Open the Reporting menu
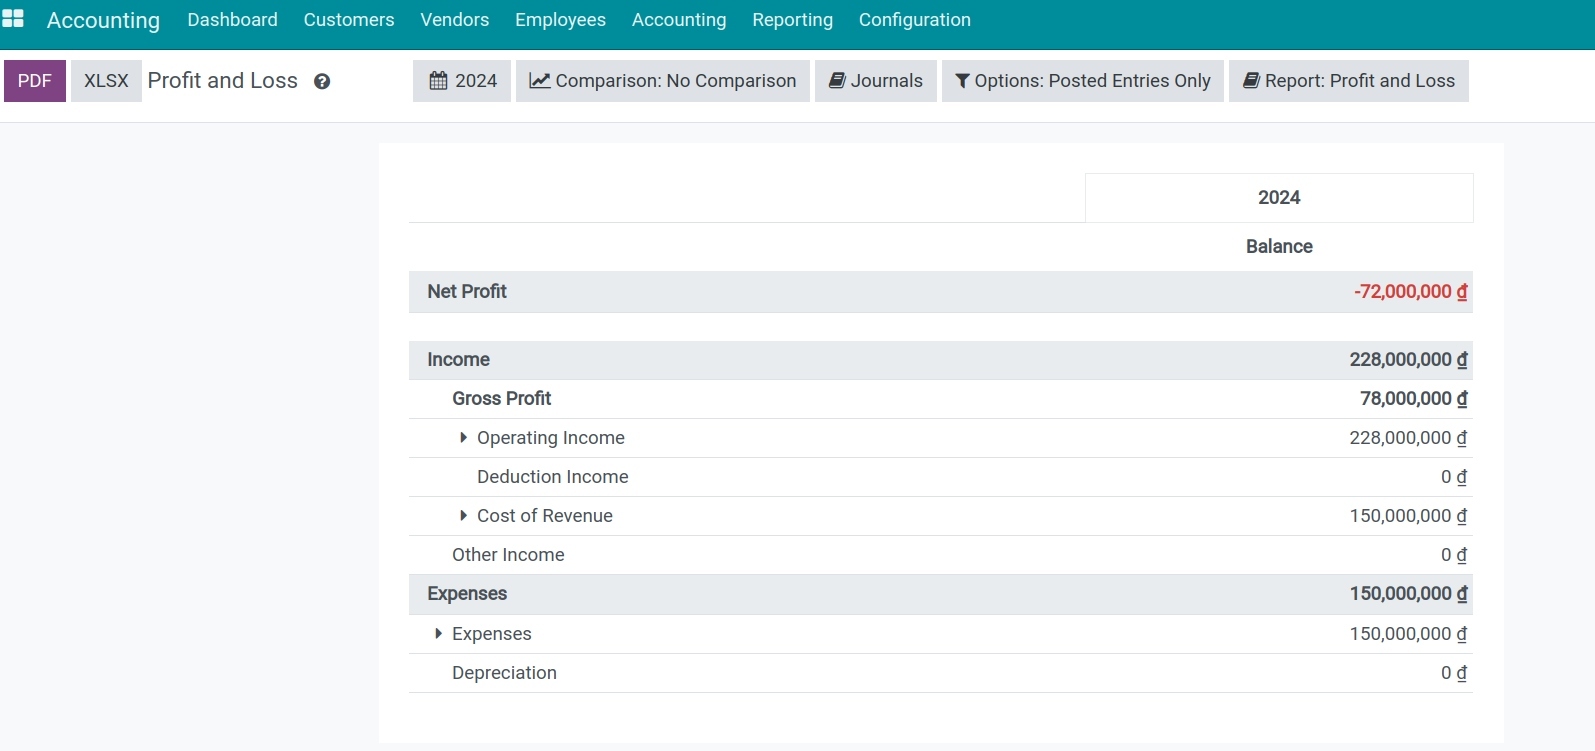Screen dimensions: 1595x751 coord(793,20)
